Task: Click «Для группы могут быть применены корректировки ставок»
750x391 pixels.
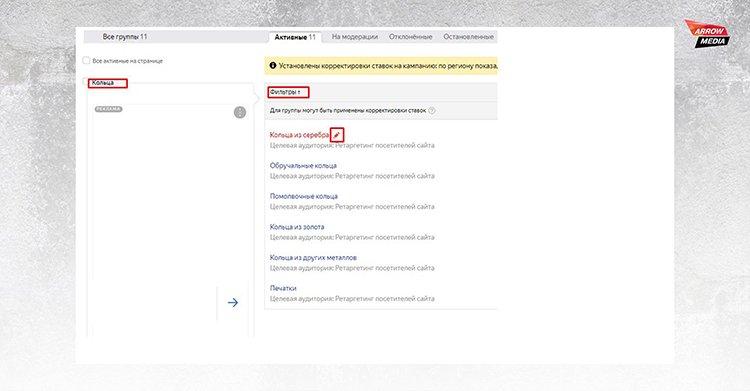Action: pyautogui.click(x=348, y=111)
